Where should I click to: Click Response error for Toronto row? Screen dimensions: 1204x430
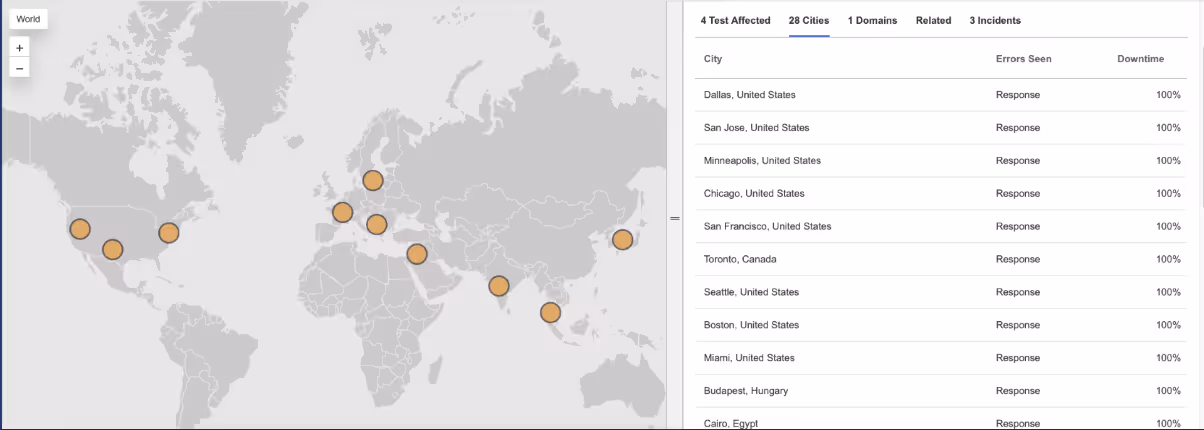(1017, 259)
